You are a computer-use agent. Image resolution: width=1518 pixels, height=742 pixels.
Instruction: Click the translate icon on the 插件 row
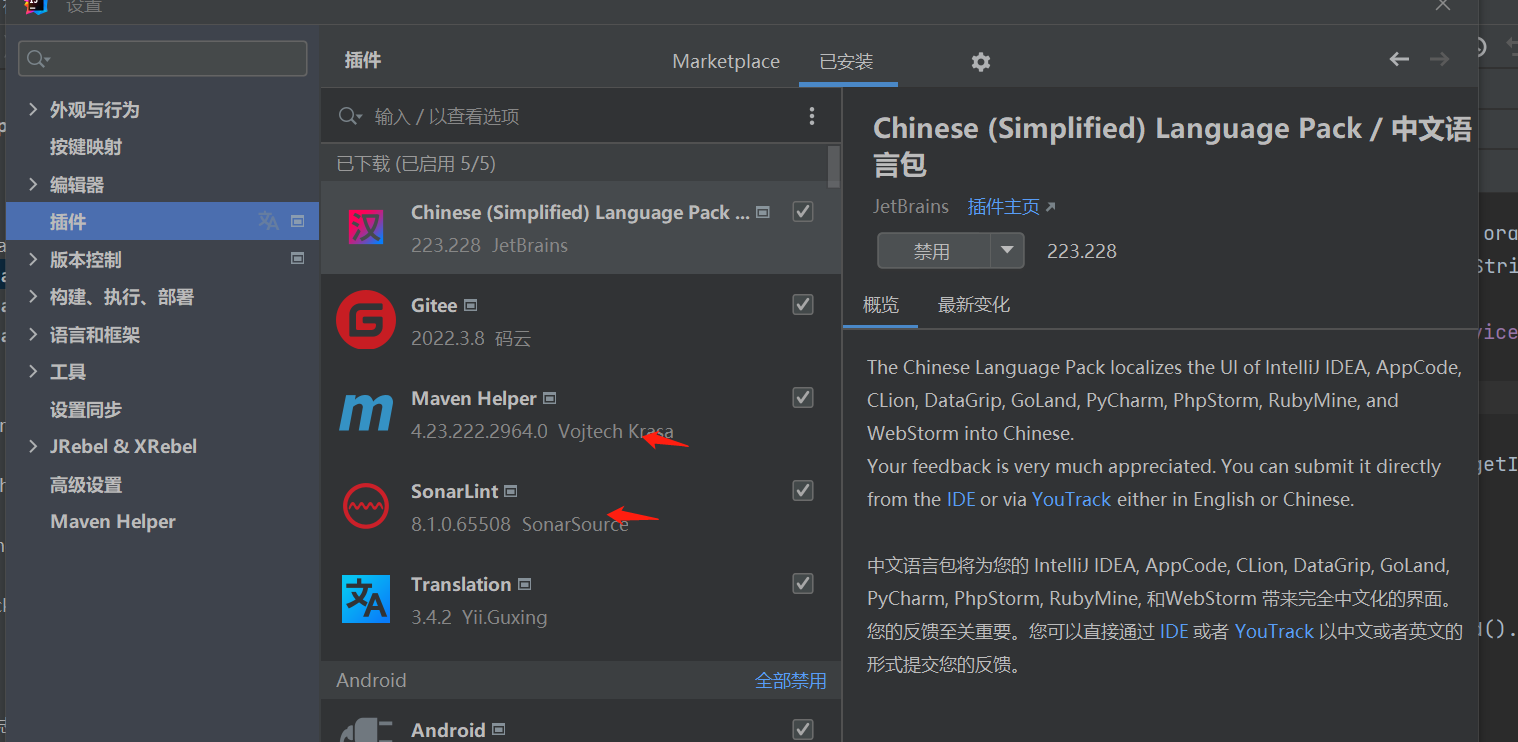(268, 221)
